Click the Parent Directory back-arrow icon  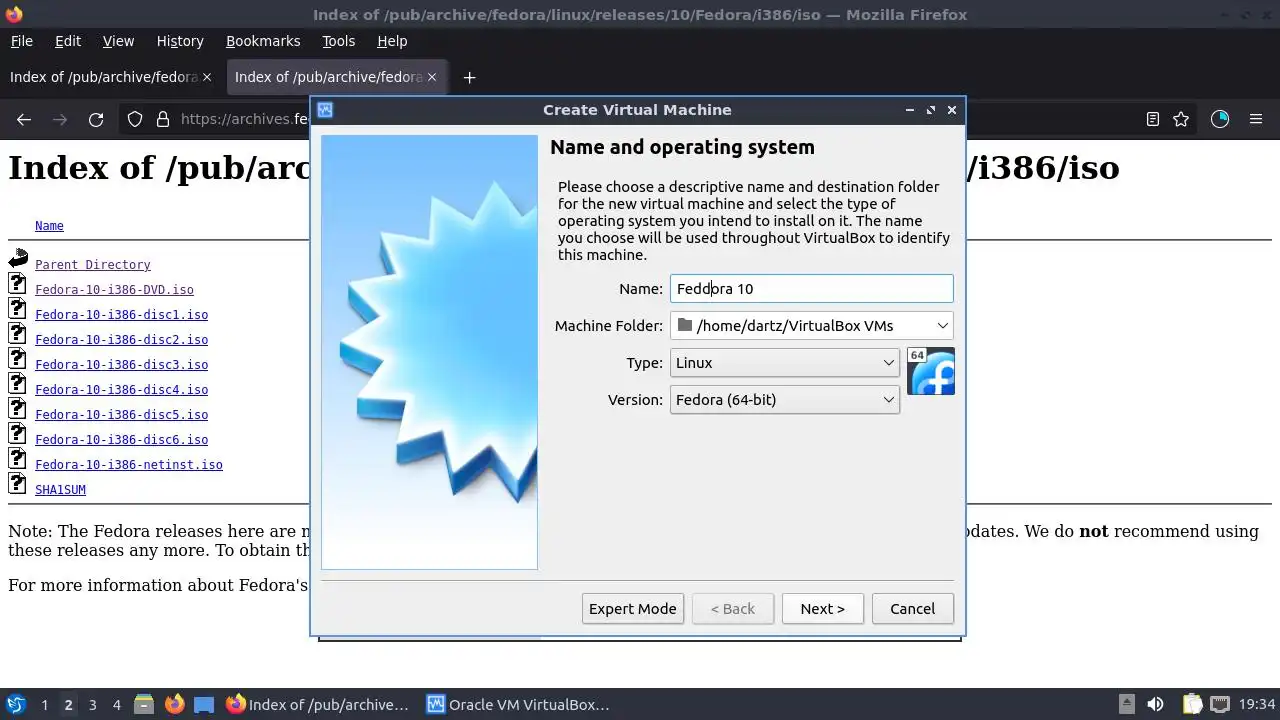(x=18, y=260)
